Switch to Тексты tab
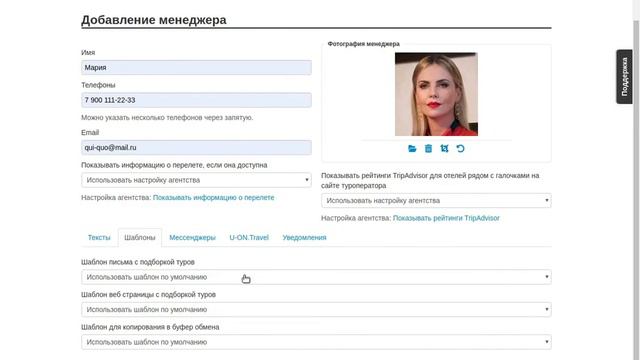The image size is (640, 360). [99, 238]
